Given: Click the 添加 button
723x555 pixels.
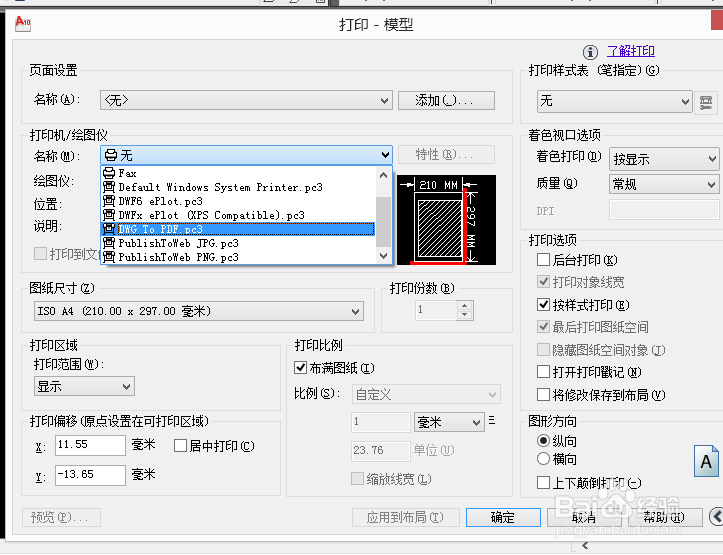Looking at the screenshot, I should point(446,100).
